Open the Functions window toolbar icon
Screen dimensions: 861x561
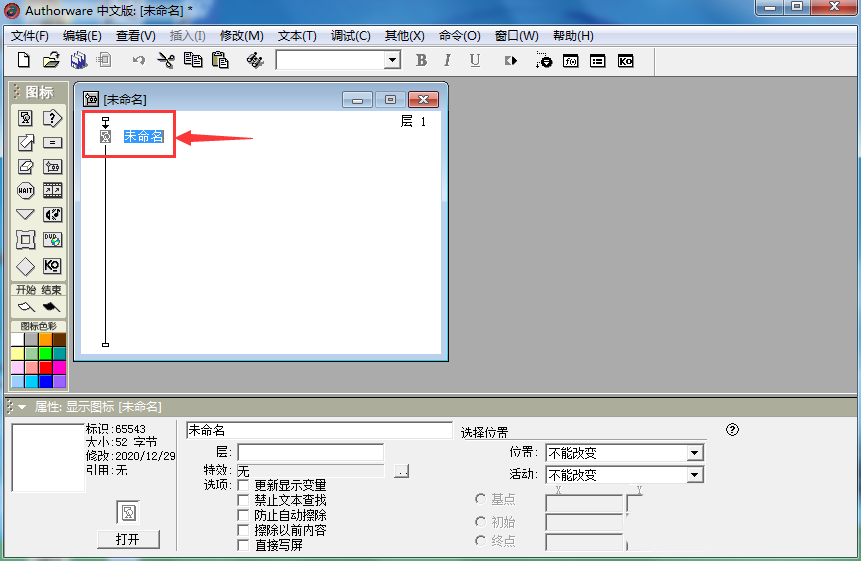coord(571,61)
